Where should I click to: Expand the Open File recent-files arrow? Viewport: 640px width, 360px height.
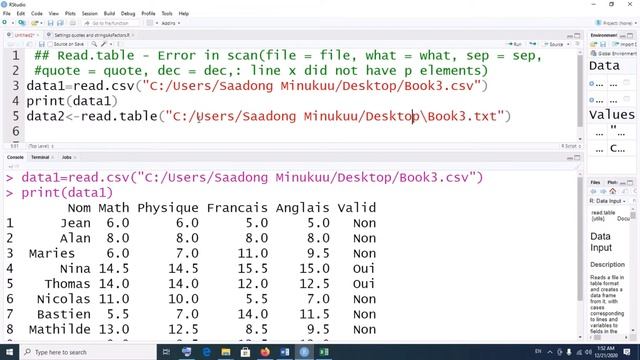point(41,23)
